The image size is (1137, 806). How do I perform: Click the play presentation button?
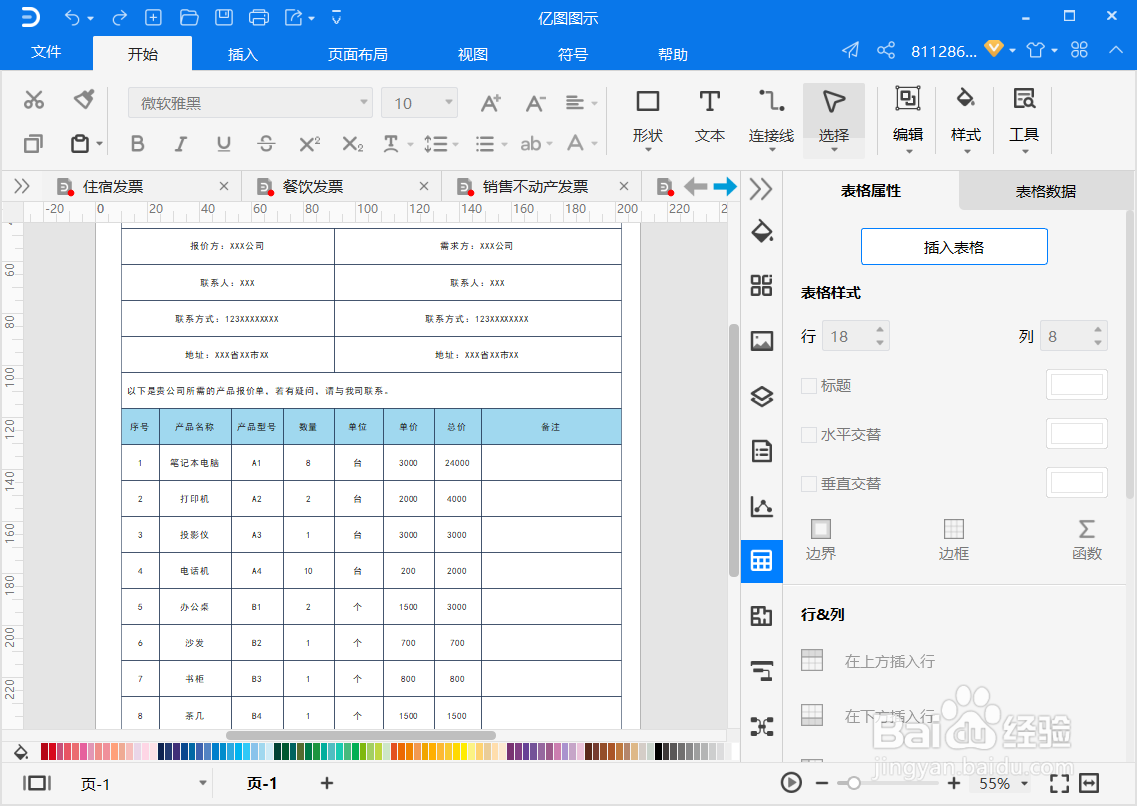click(791, 783)
